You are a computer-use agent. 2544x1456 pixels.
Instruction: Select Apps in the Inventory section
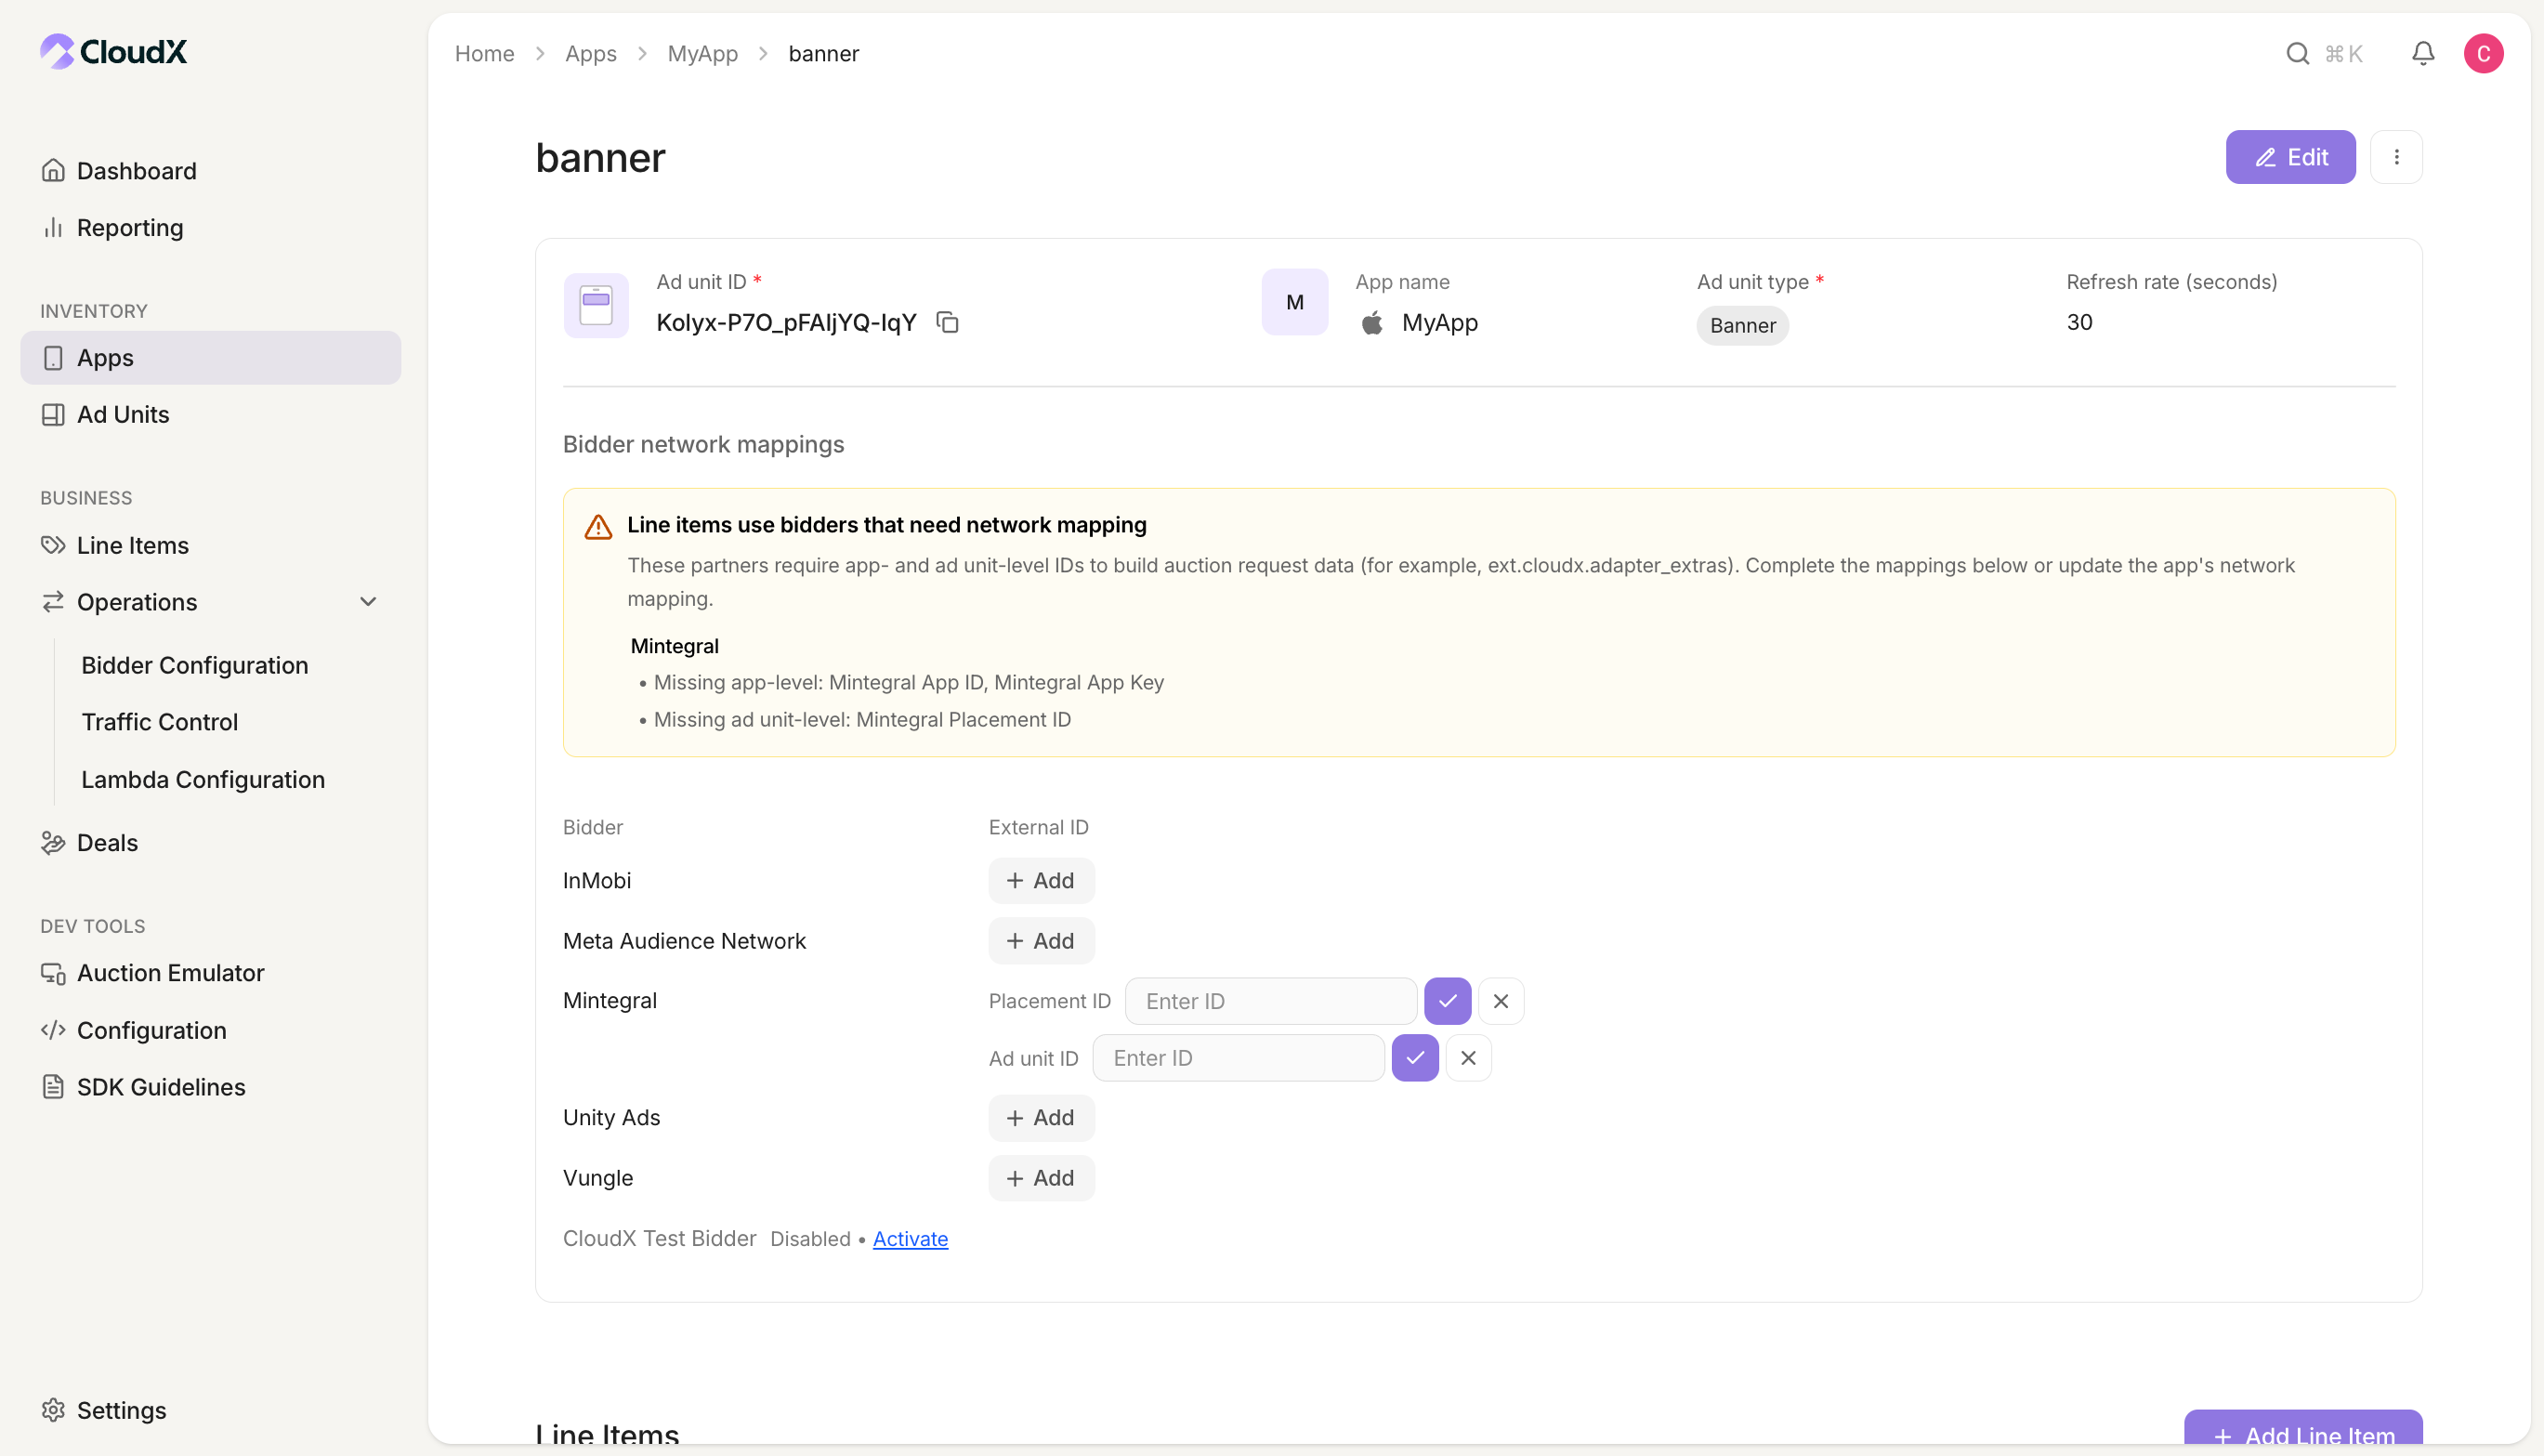211,358
